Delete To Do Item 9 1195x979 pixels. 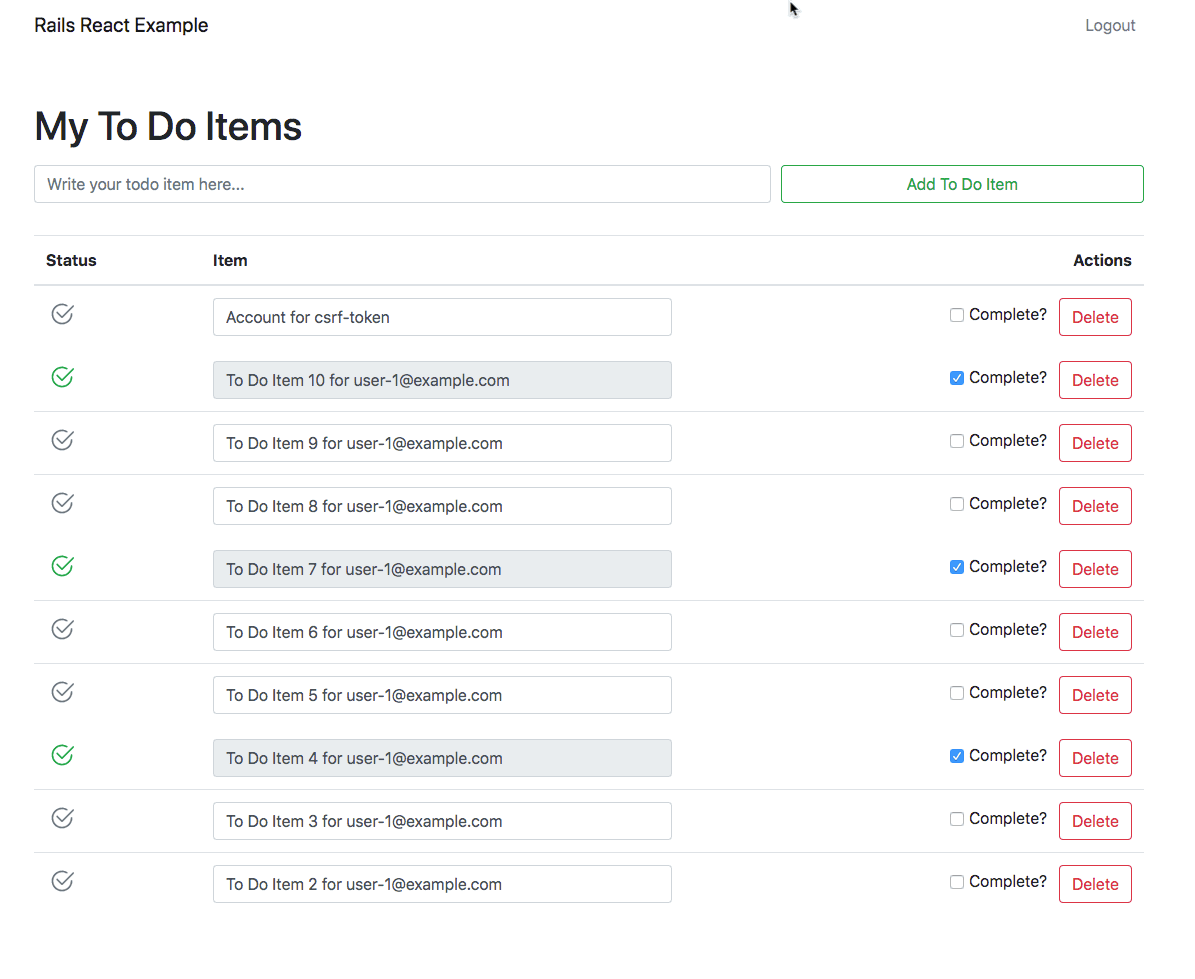tap(1095, 443)
